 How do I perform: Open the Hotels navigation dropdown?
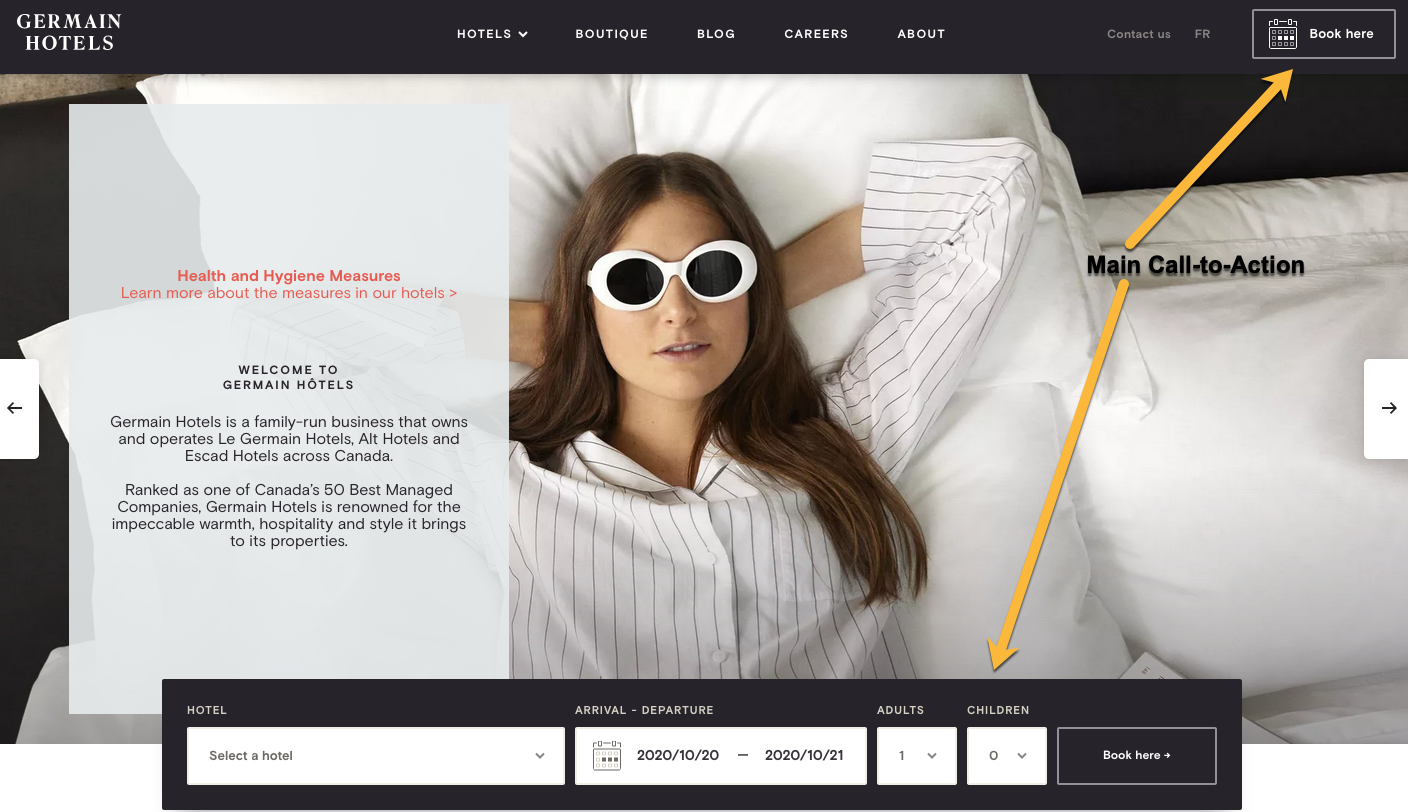[x=492, y=34]
